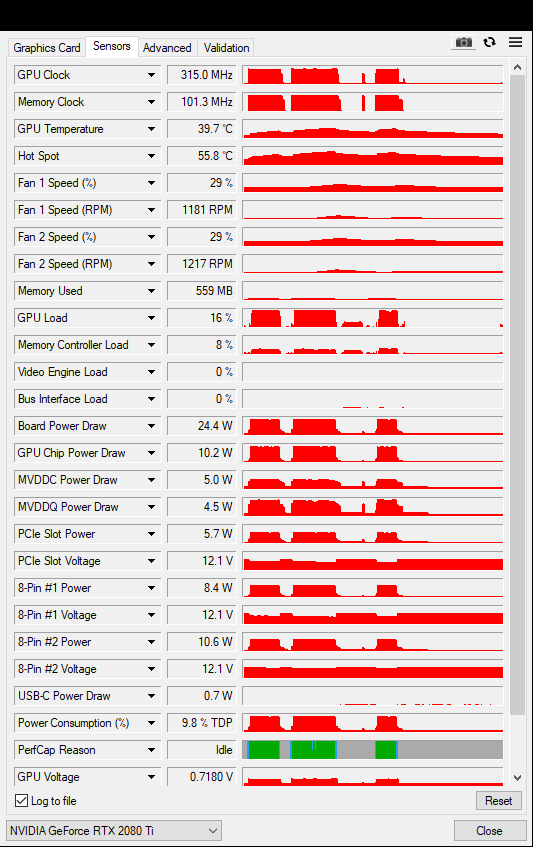
Task: Expand the 8-Pin #2 Power dropdown
Action: [151, 642]
